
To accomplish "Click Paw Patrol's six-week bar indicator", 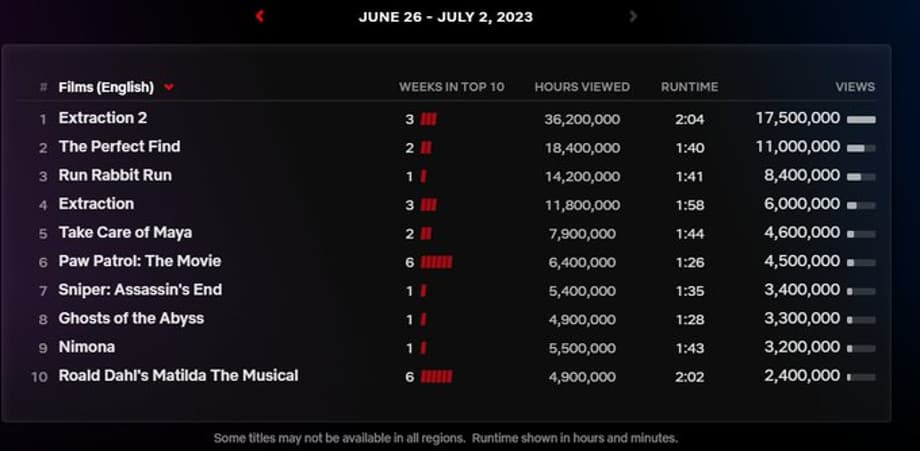I will pos(436,262).
